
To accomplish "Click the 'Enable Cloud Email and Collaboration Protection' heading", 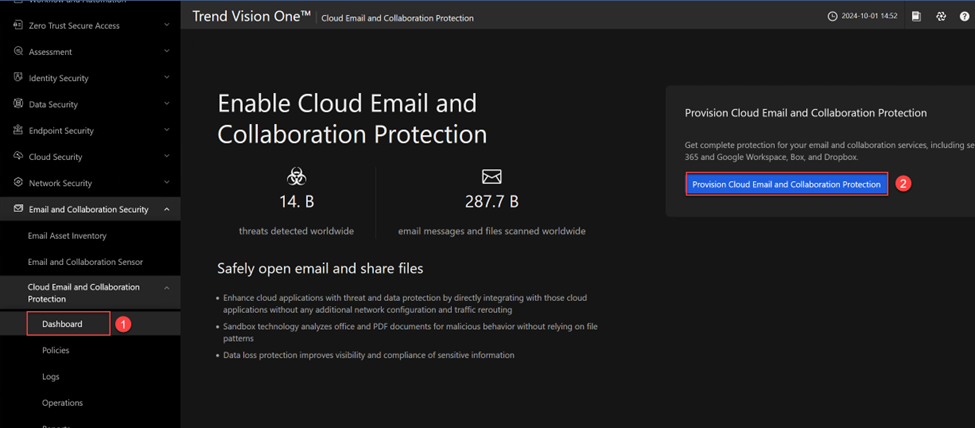I will 352,119.
